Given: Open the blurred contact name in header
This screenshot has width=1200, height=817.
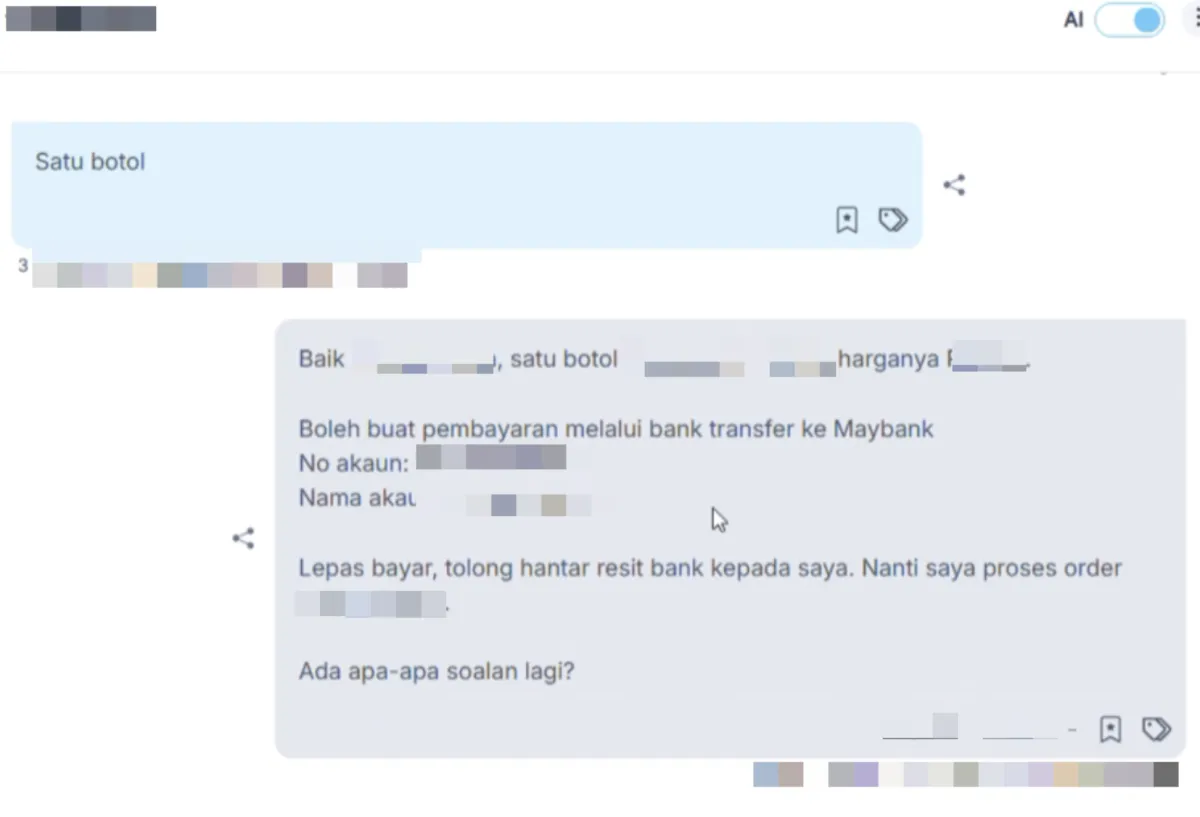Looking at the screenshot, I should pos(81,19).
